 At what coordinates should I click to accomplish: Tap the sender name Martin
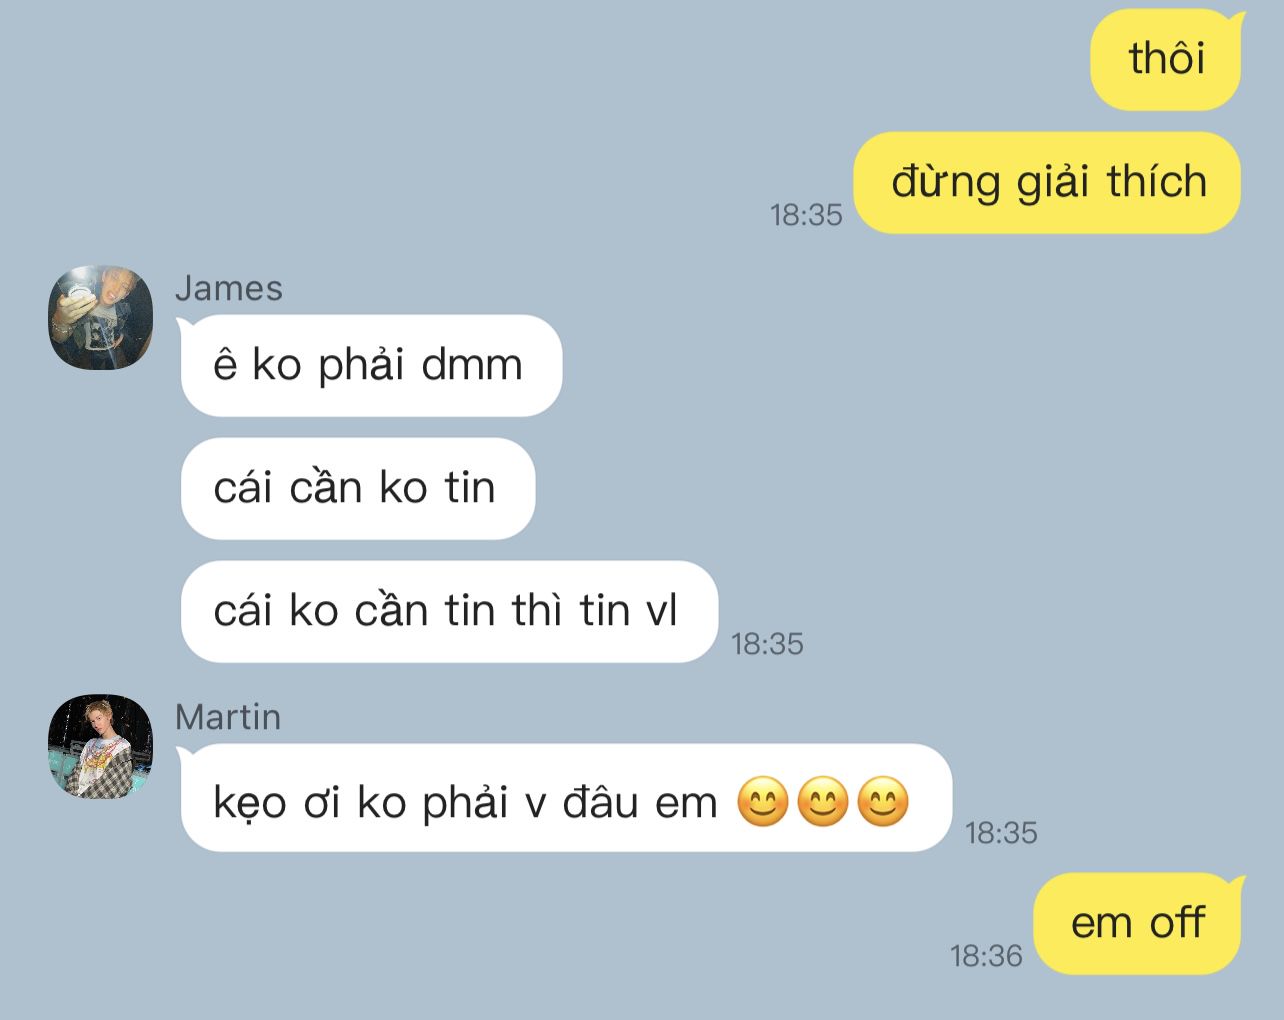pos(228,717)
